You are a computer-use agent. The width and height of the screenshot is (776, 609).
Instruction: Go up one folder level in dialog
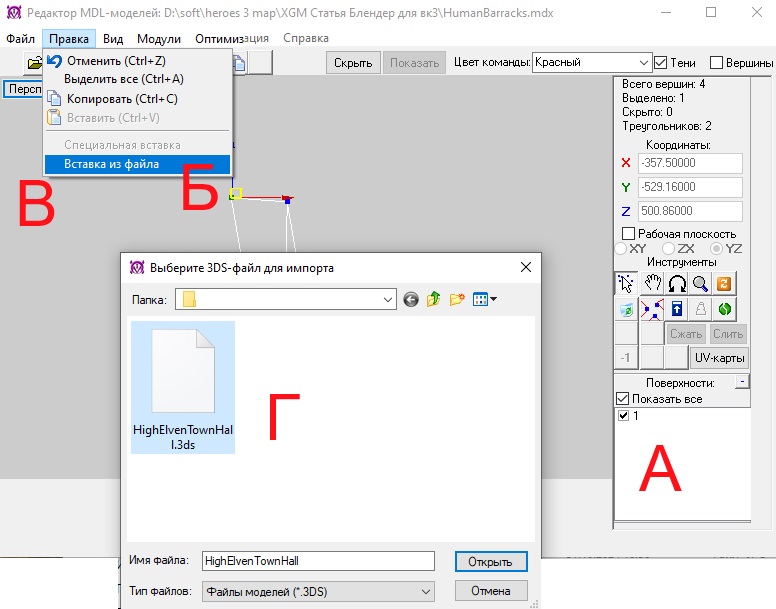tap(434, 299)
